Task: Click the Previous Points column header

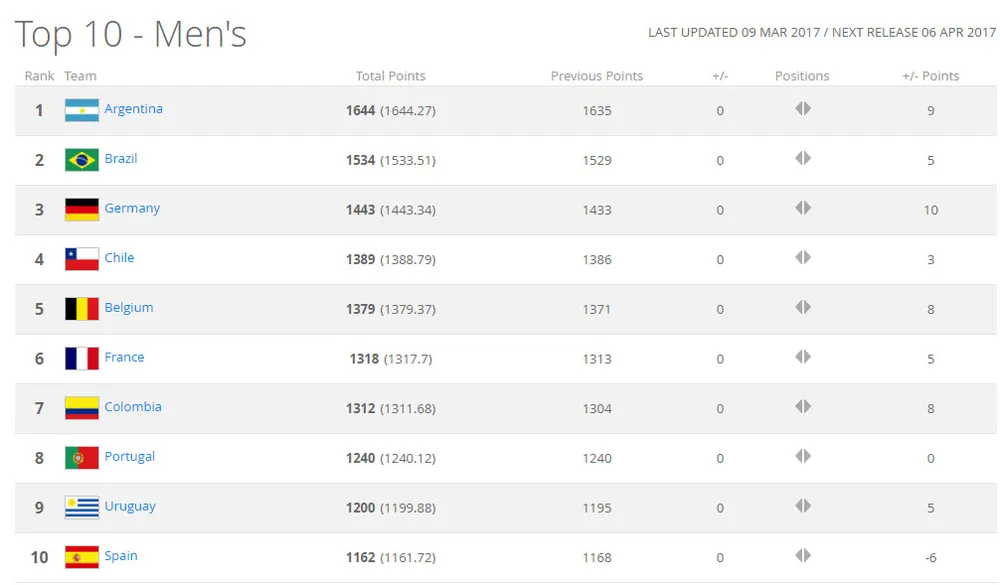Action: [596, 76]
